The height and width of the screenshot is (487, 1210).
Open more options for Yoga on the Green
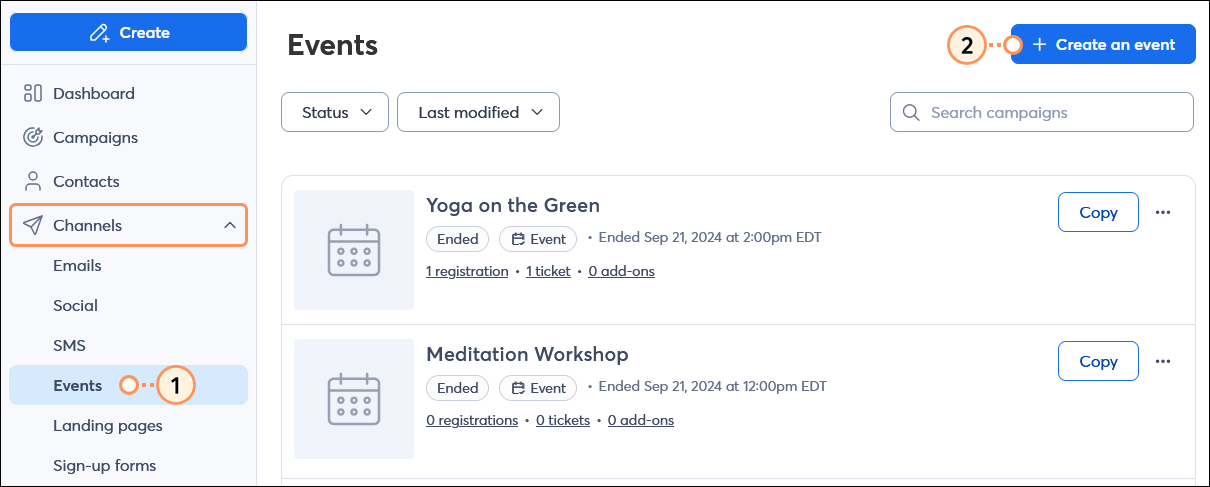(x=1162, y=213)
